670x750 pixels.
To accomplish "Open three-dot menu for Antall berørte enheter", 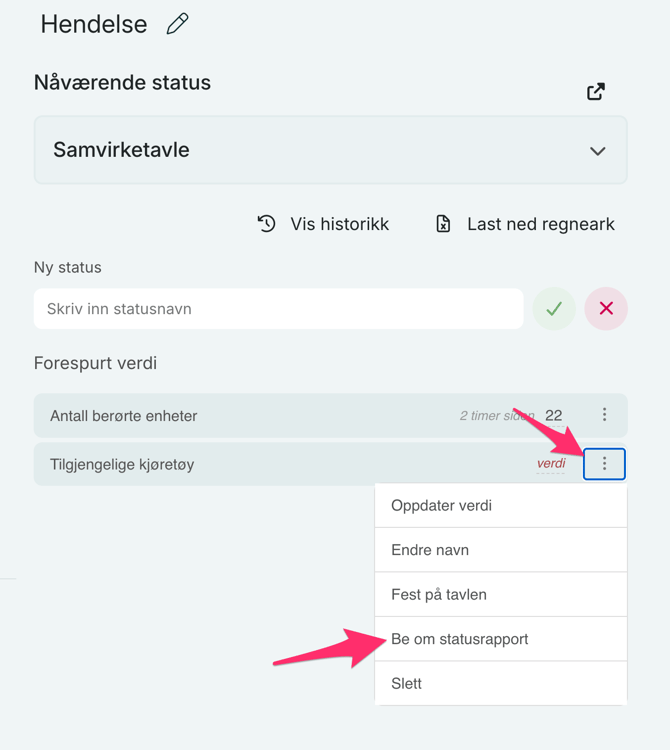I will point(604,415).
